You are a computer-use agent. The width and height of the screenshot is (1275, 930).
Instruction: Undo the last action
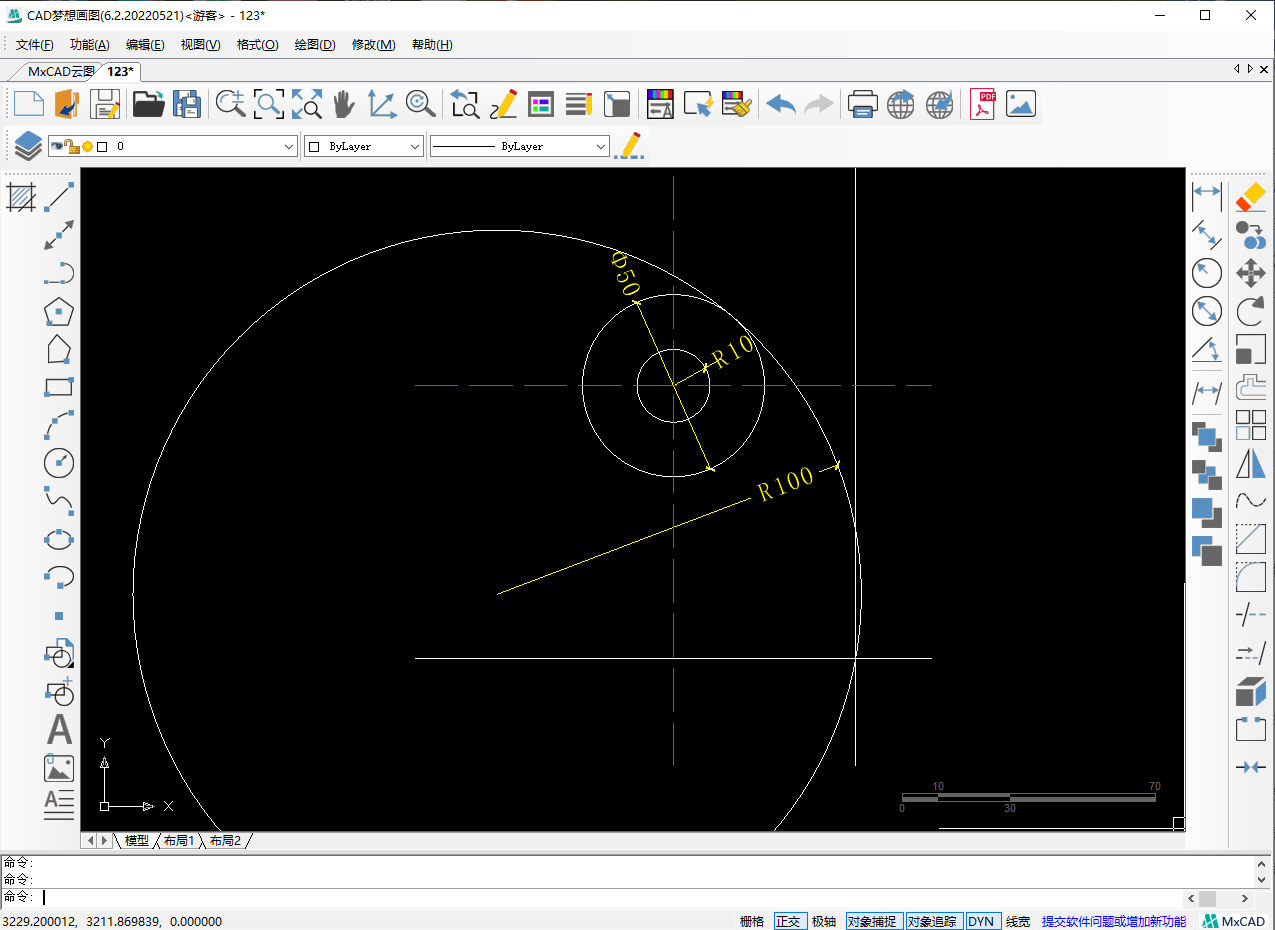[781, 104]
